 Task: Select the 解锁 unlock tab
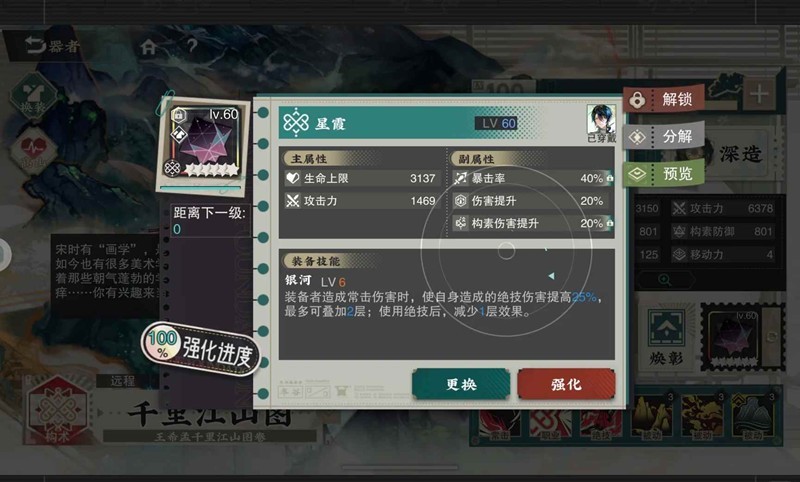pos(664,99)
